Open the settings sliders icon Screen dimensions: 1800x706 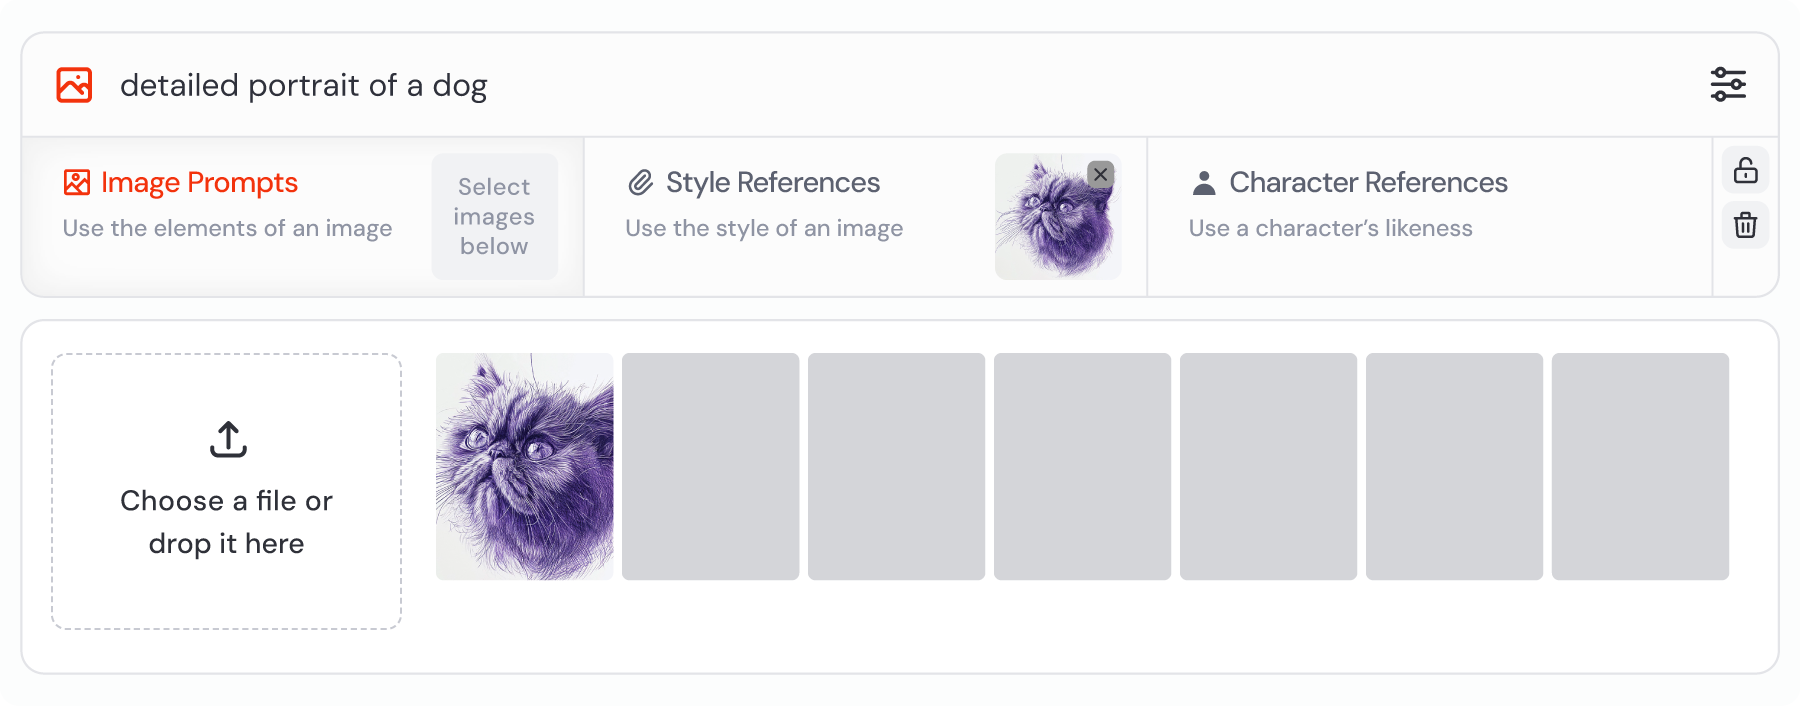tap(1728, 85)
